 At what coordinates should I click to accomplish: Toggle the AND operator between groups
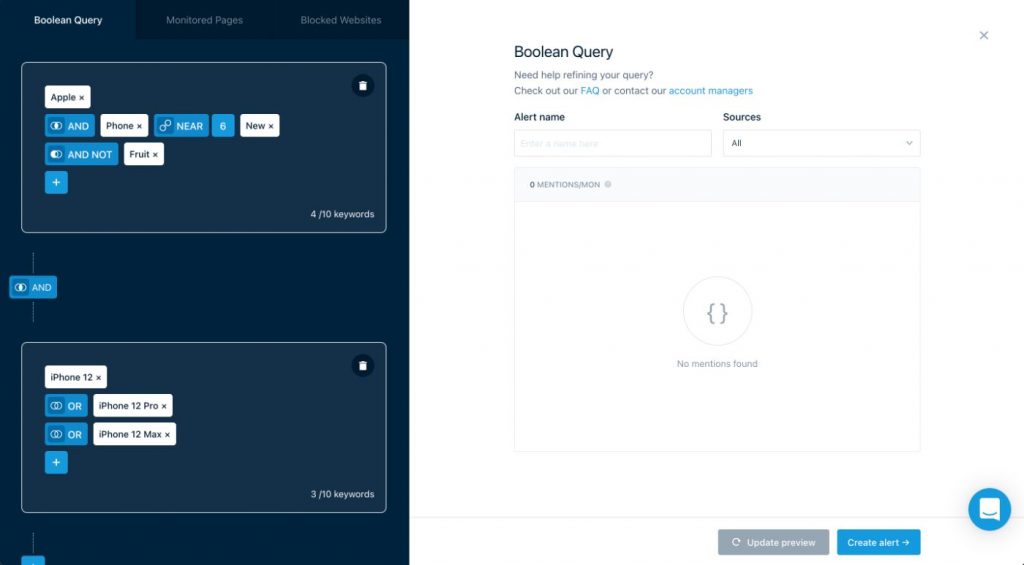[x=33, y=287]
